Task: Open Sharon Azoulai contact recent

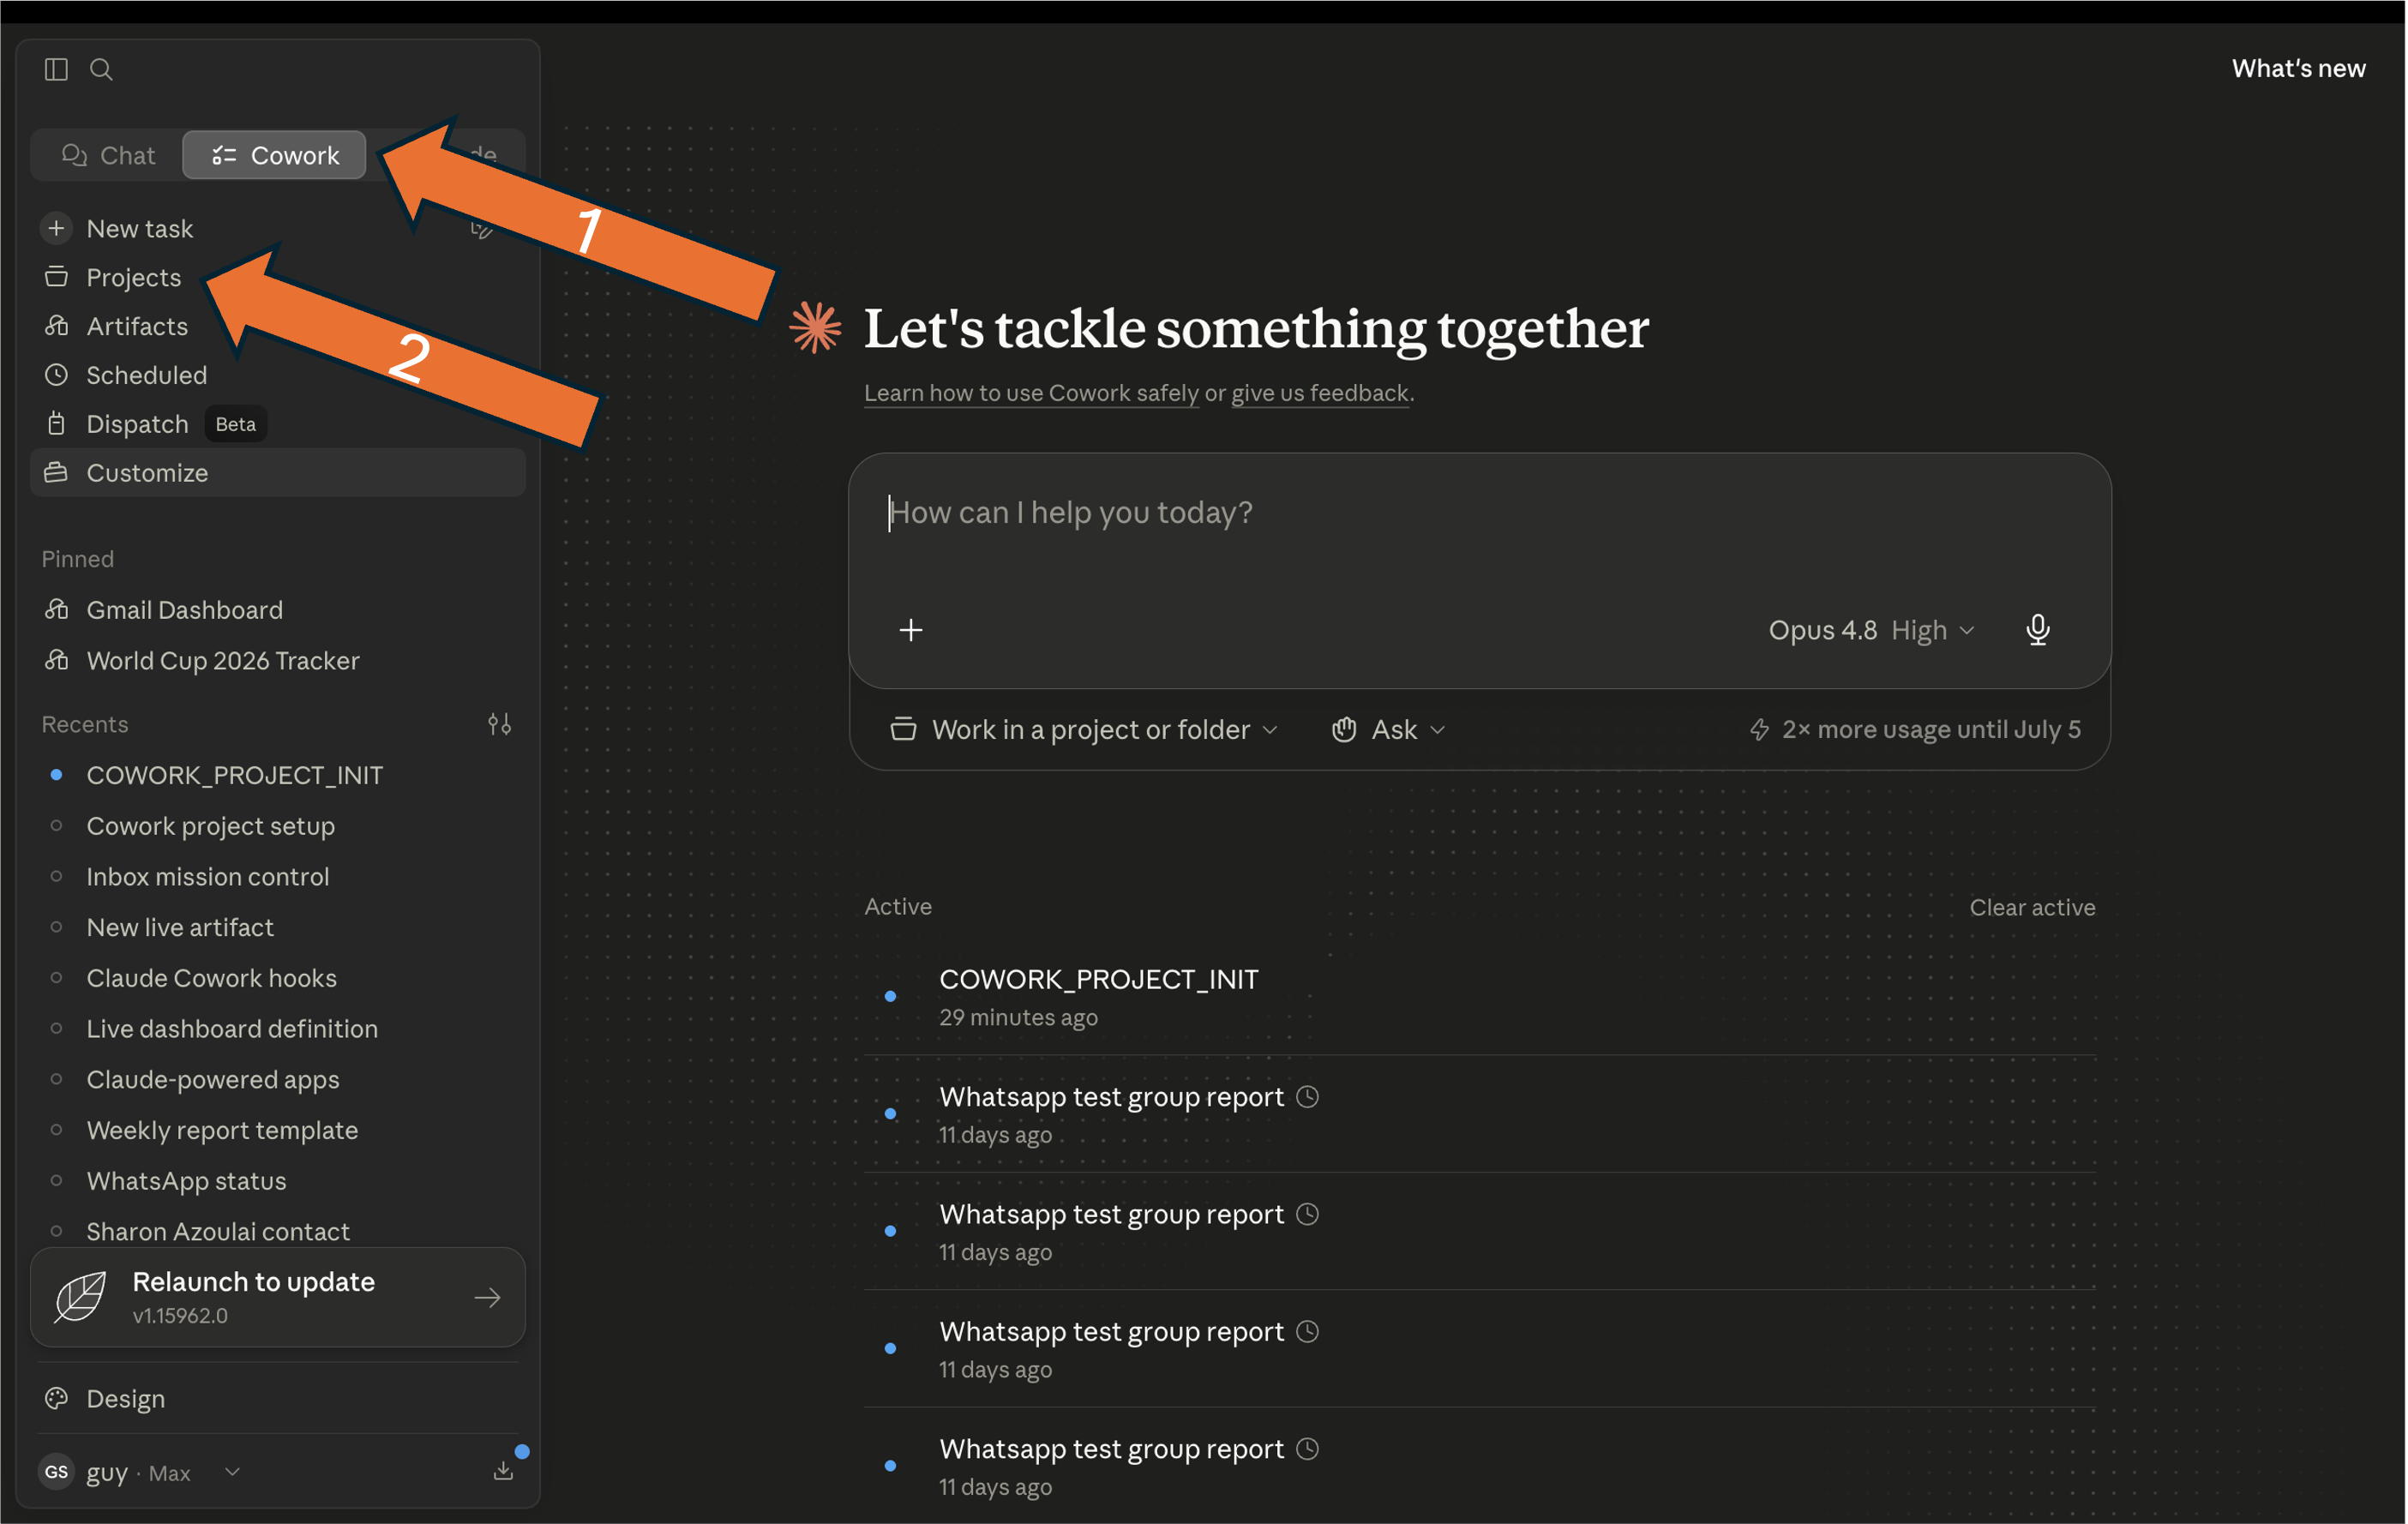Action: pyautogui.click(x=217, y=1231)
